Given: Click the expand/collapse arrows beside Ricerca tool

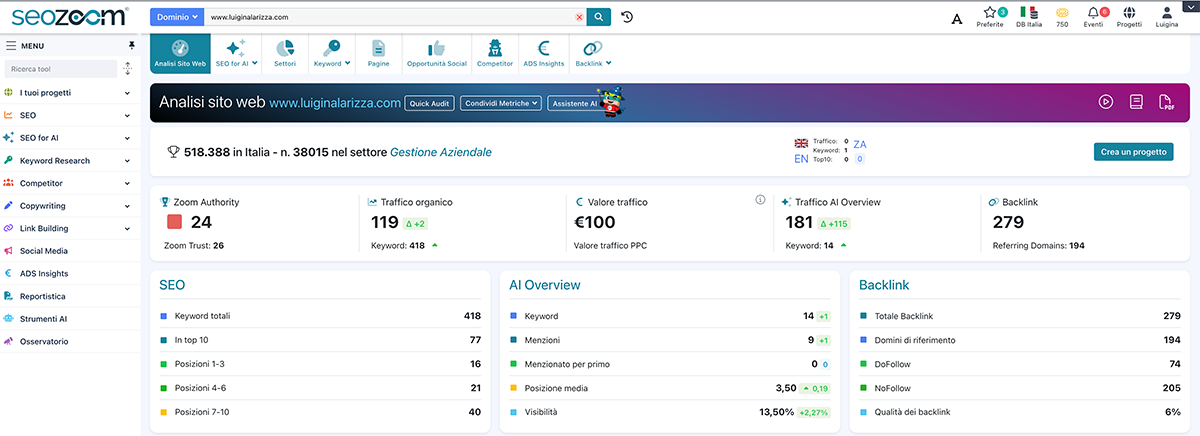Looking at the screenshot, I should click(127, 69).
